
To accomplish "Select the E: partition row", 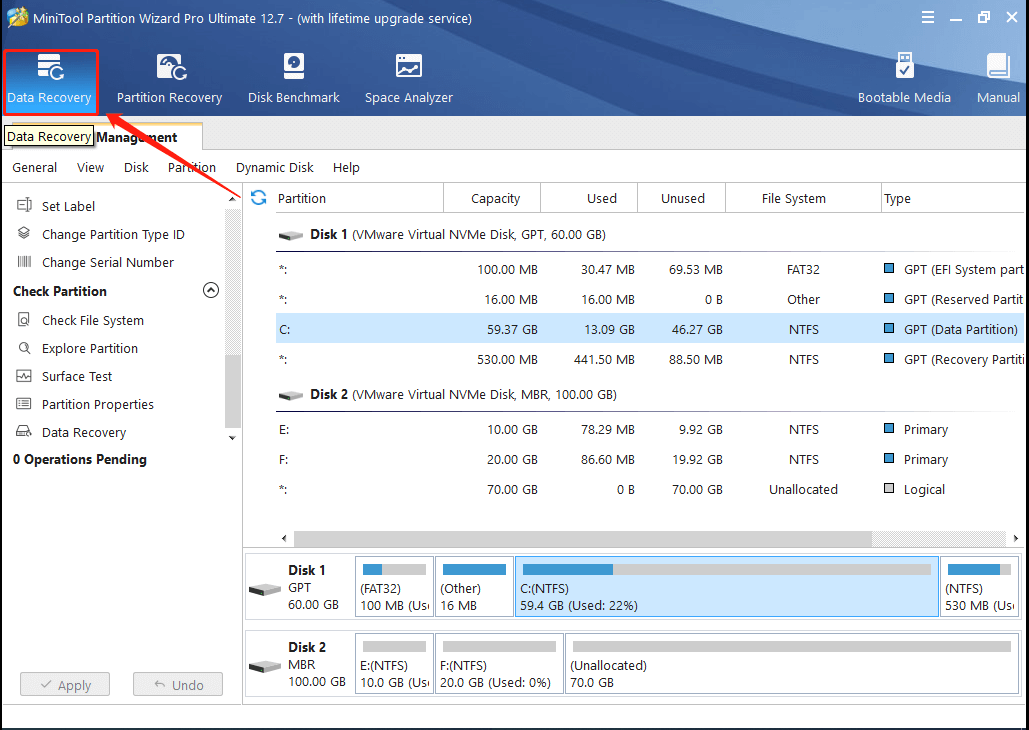I will (650, 429).
